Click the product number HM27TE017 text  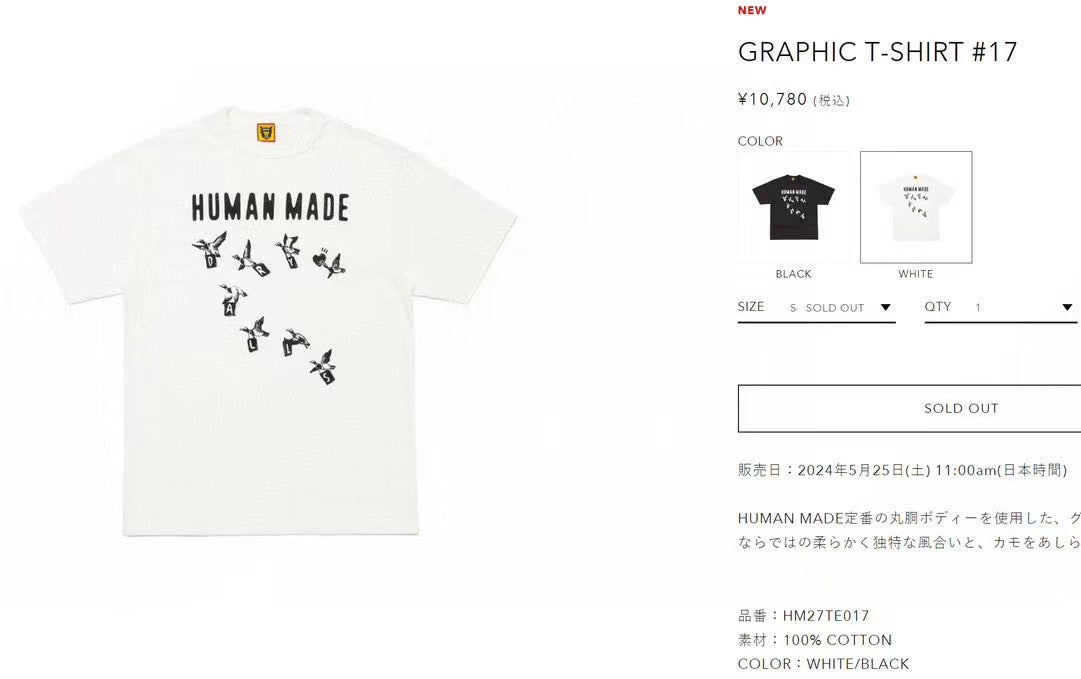(x=826, y=616)
